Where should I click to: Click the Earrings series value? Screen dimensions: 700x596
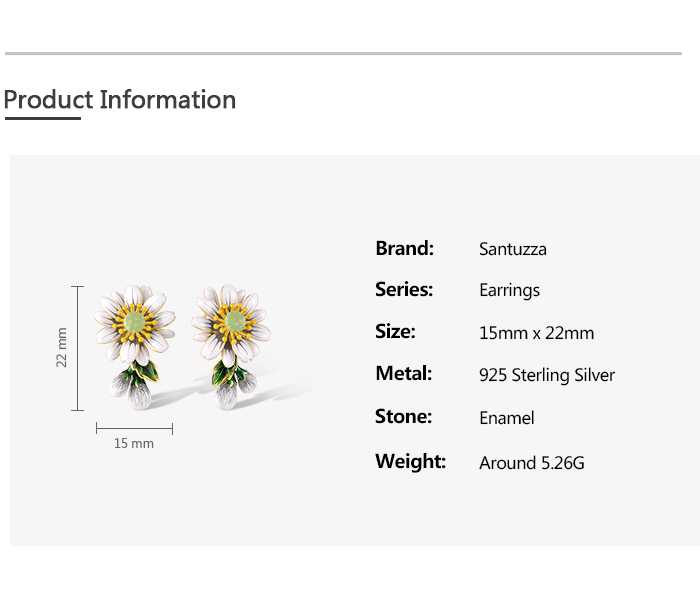point(509,291)
